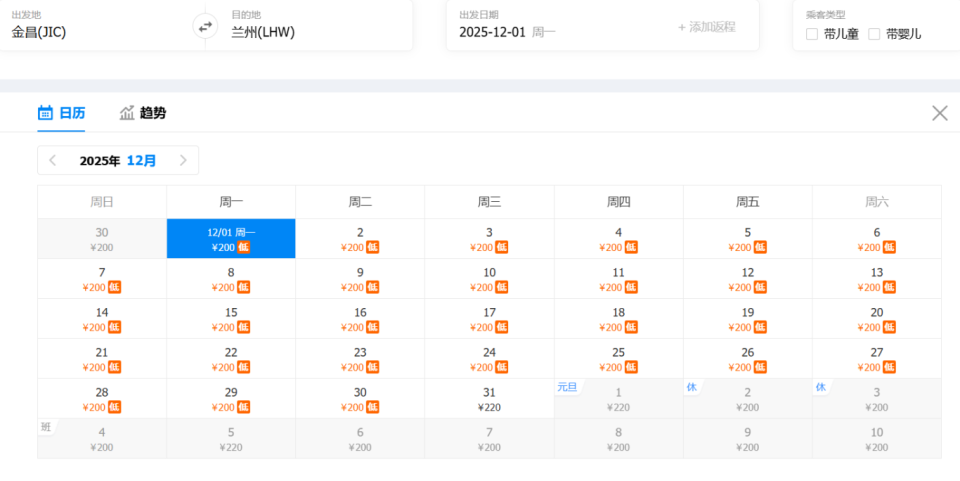The width and height of the screenshot is (960, 481).
Task: Click the 元旦 holiday tag
Action: coord(567,387)
